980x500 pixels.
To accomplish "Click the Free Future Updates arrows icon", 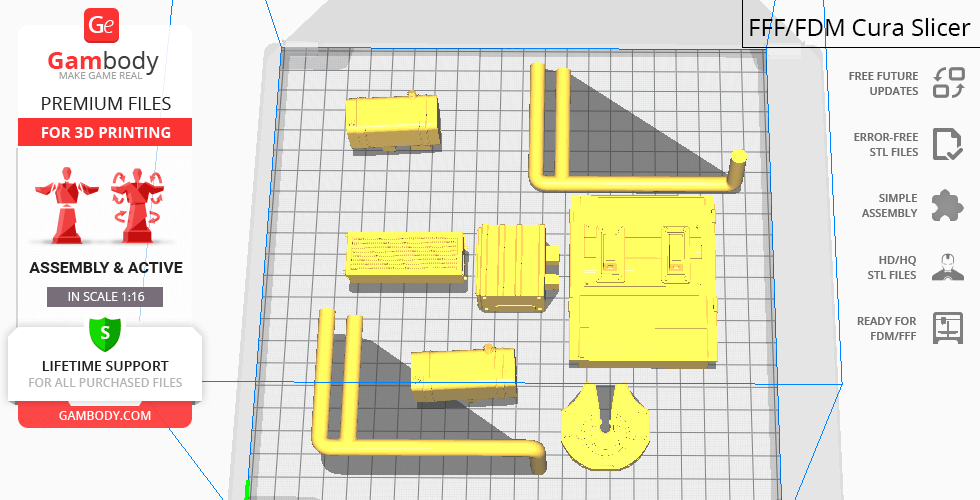I will tap(946, 83).
